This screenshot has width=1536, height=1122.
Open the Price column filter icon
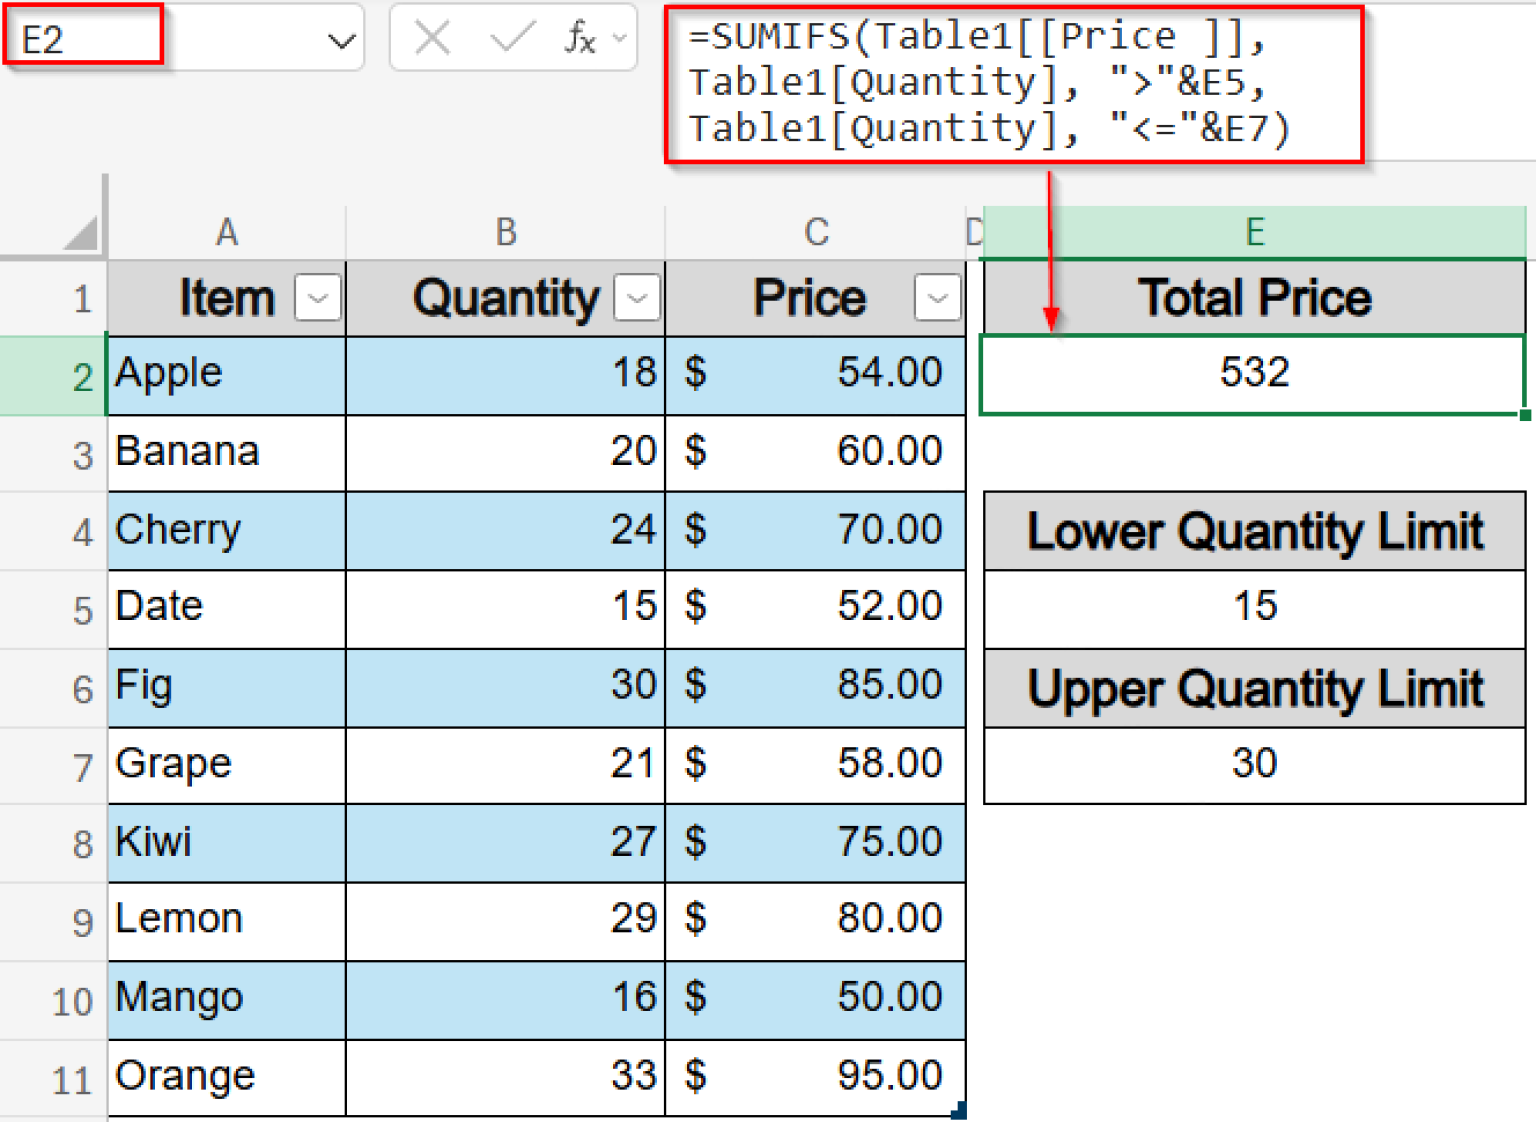(x=937, y=297)
